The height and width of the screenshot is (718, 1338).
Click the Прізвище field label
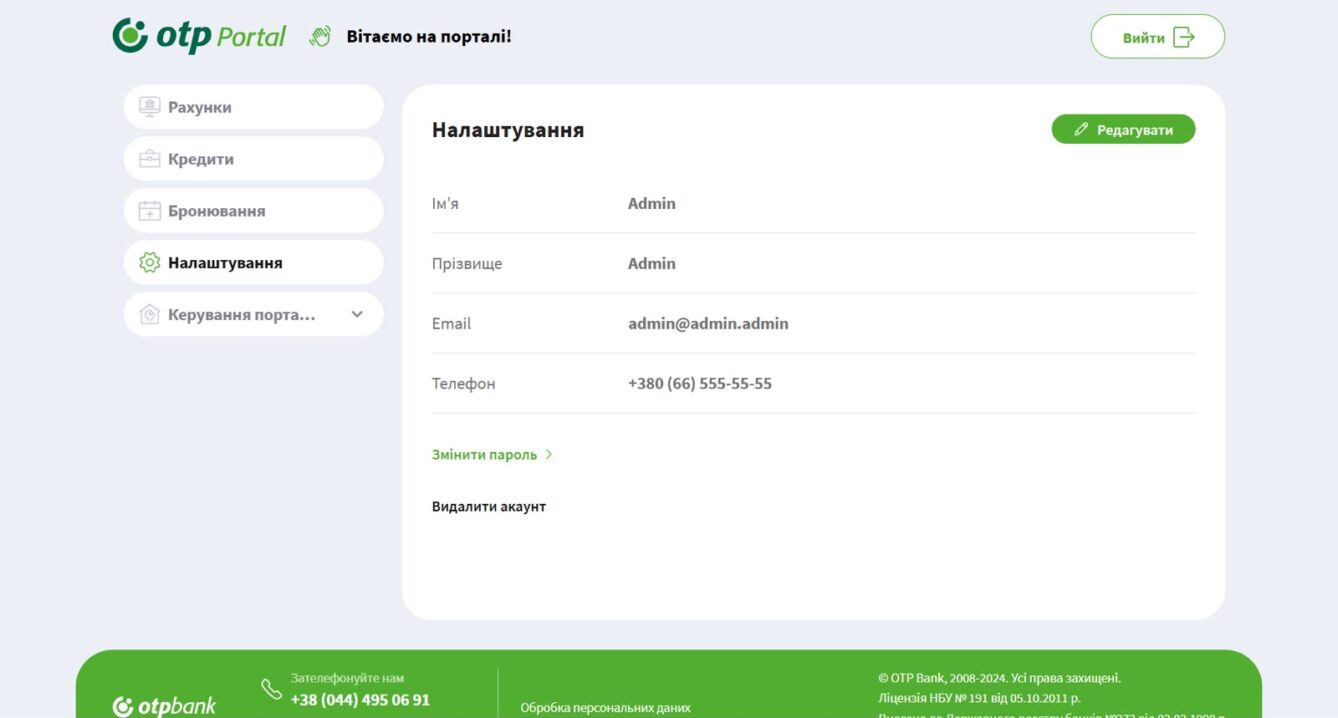point(467,263)
